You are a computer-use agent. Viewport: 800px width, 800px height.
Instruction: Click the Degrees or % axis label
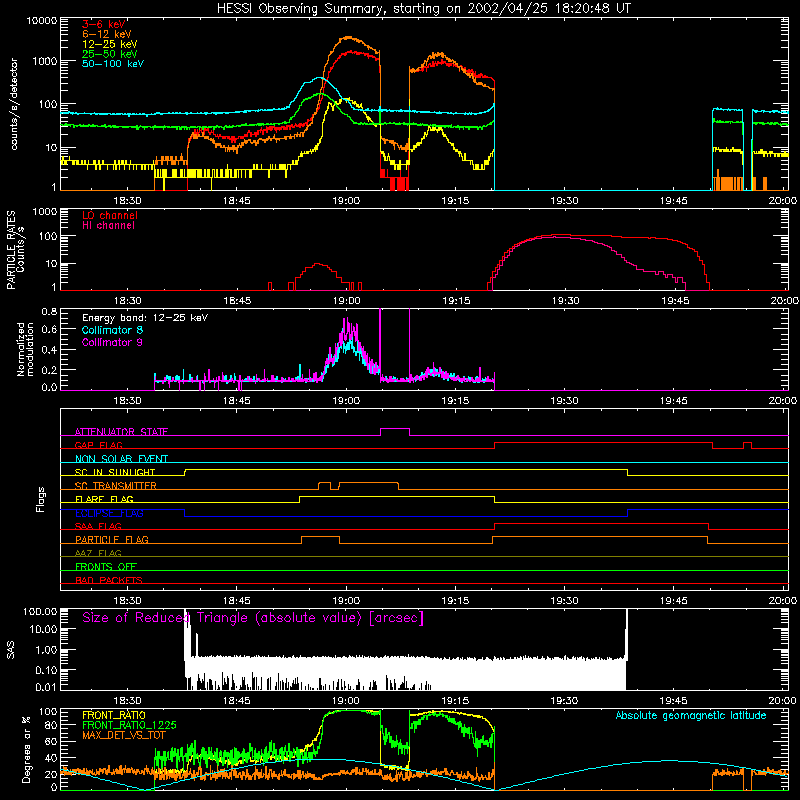[27, 750]
